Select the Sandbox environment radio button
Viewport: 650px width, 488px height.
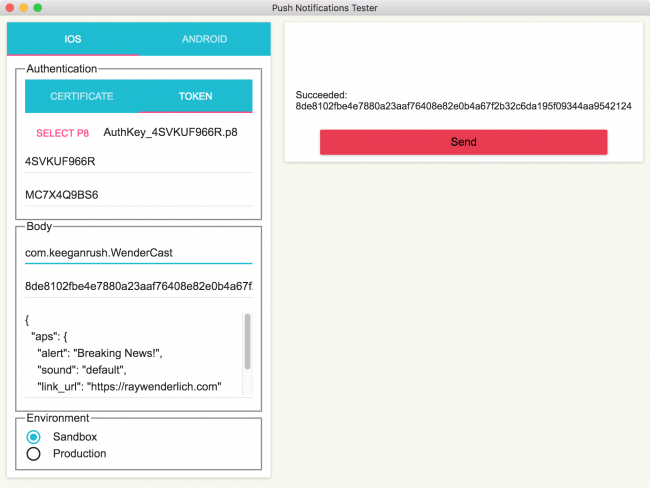coord(34,437)
